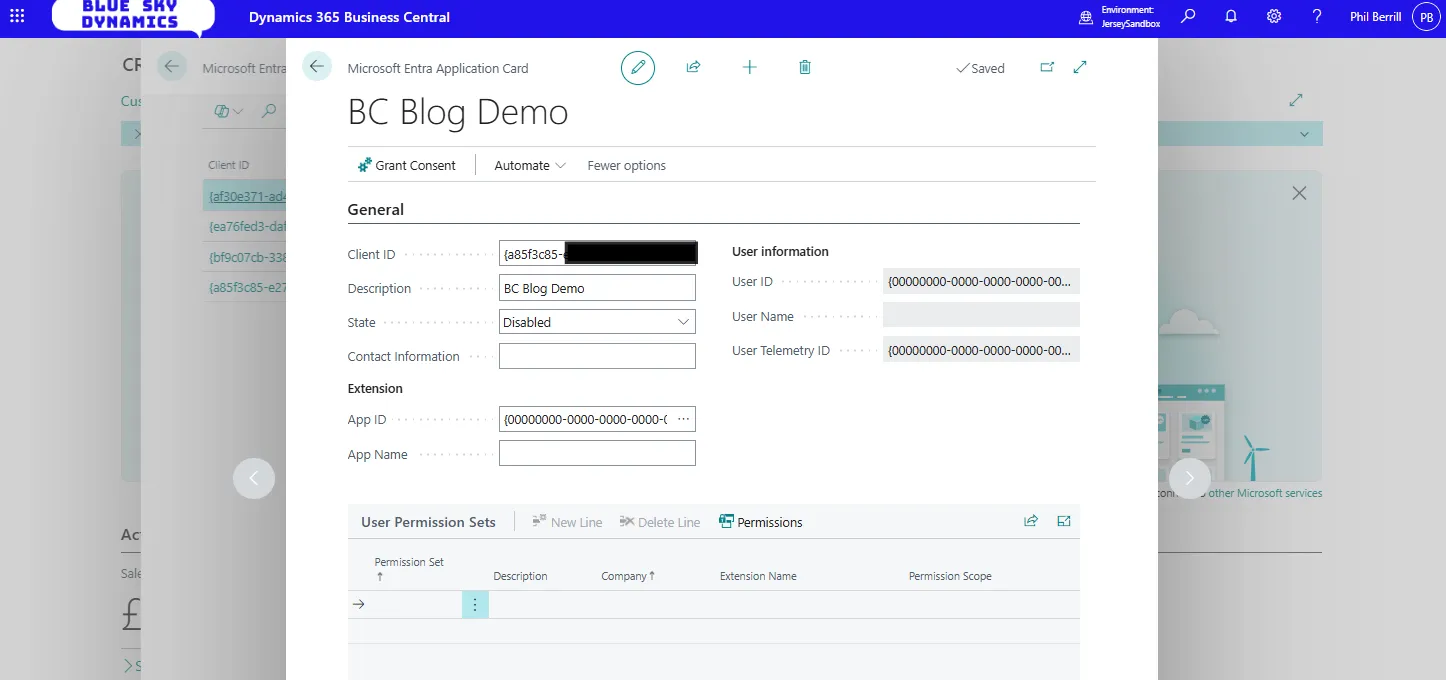This screenshot has height=680, width=1446.
Task: Expand User Permission Sets part
Action: [x=1064, y=521]
